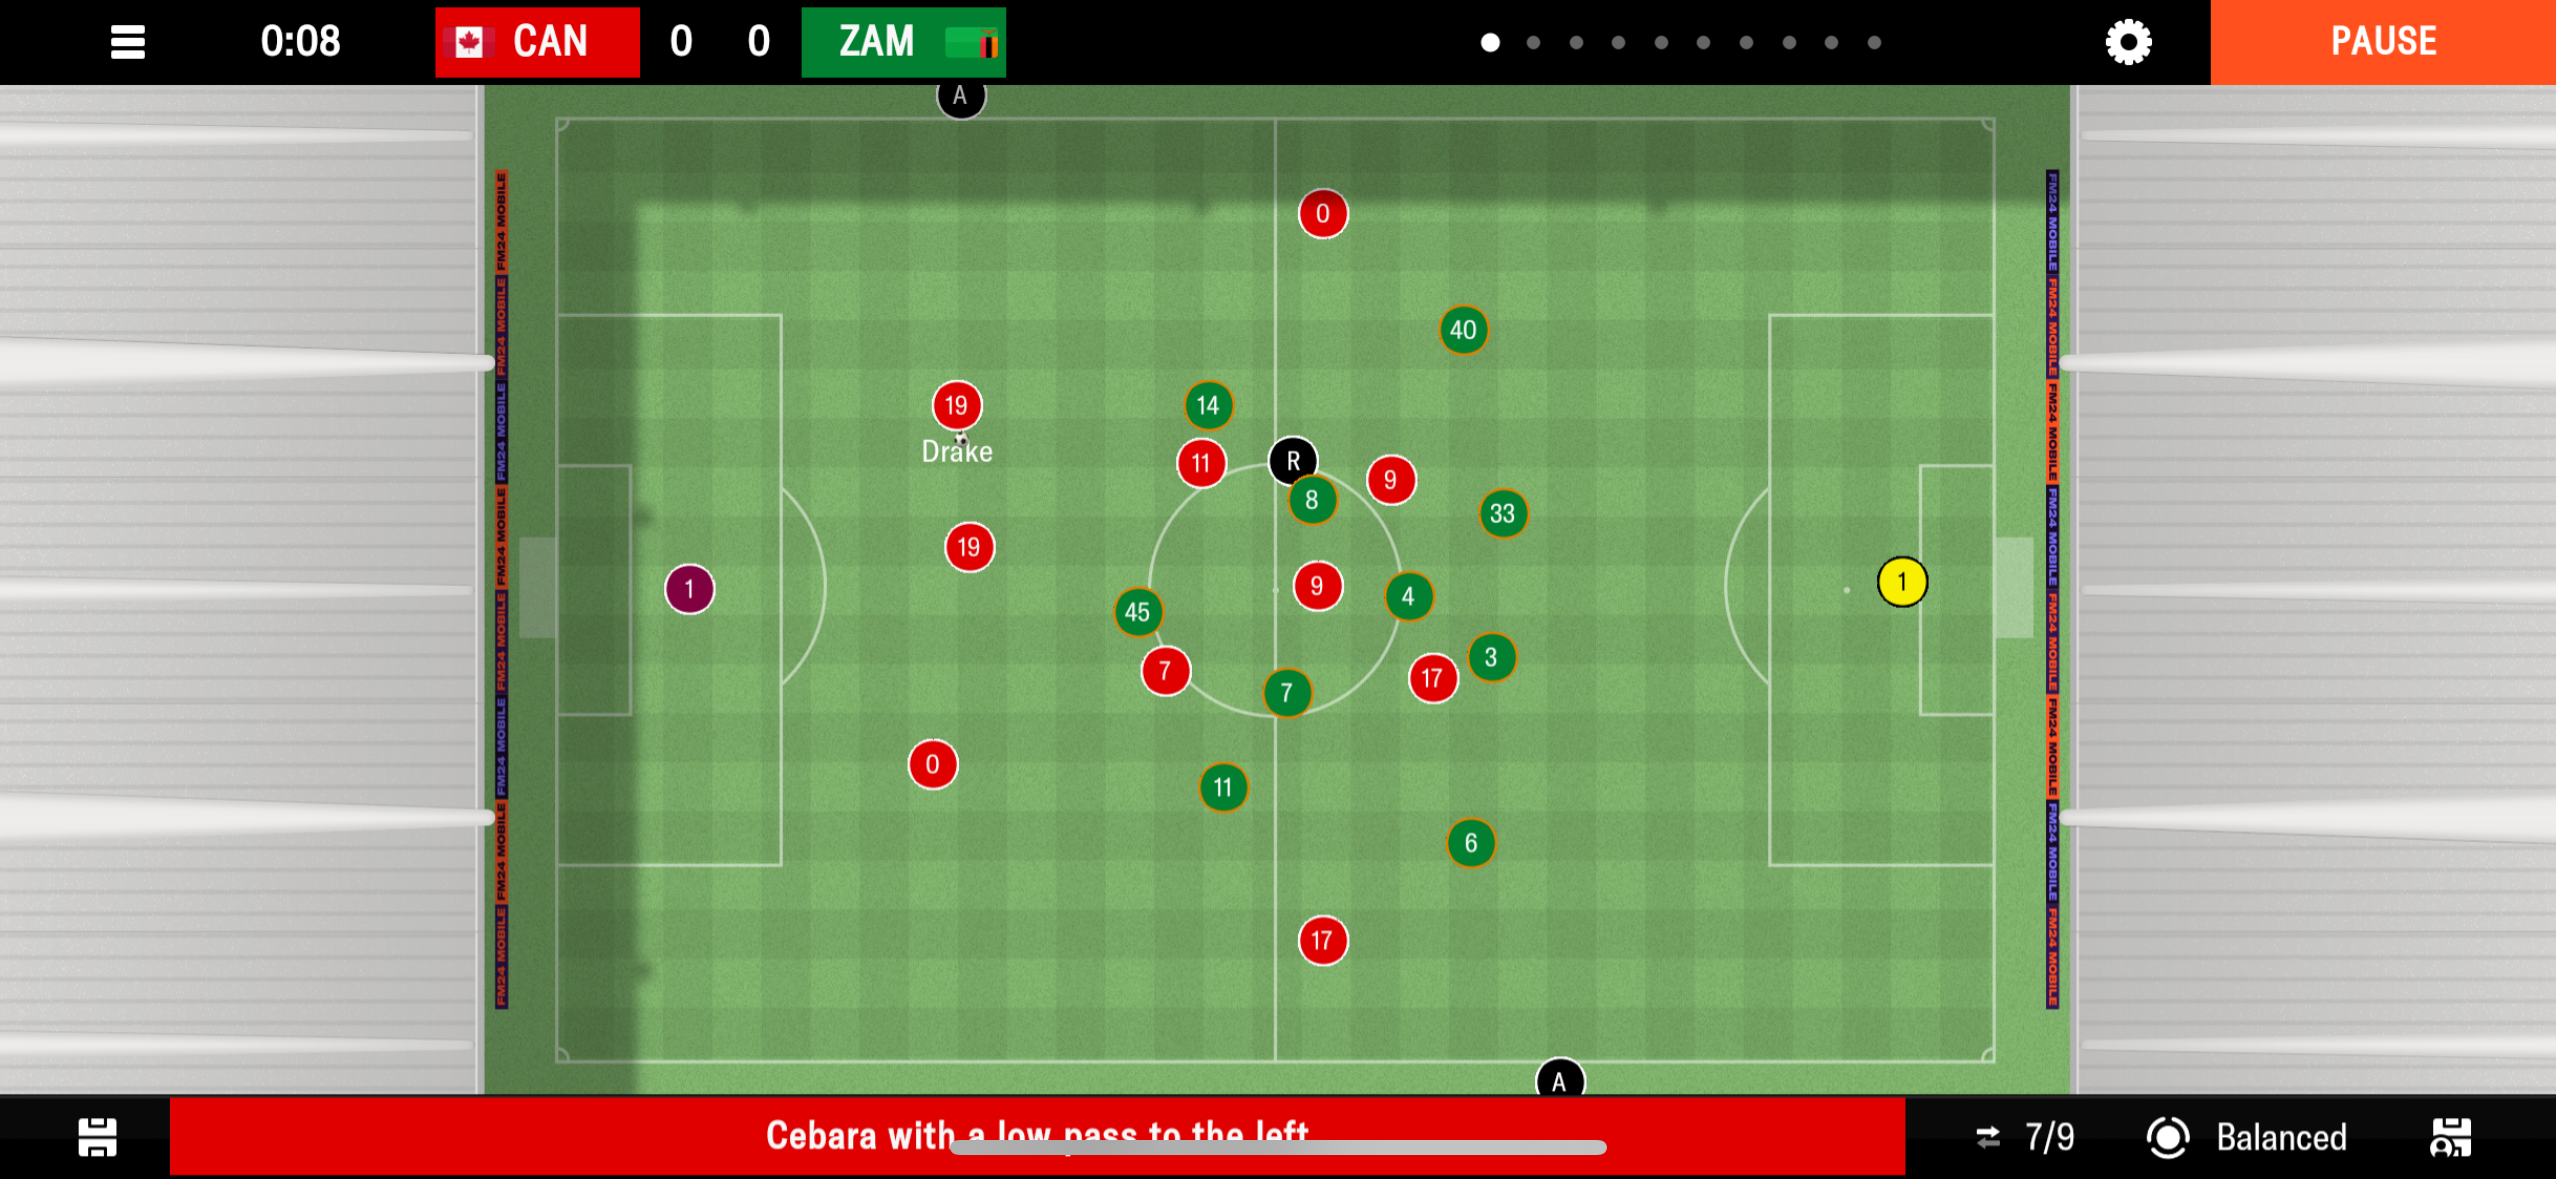
Task: Click the bottom A camera angle icon
Action: click(x=1557, y=1078)
